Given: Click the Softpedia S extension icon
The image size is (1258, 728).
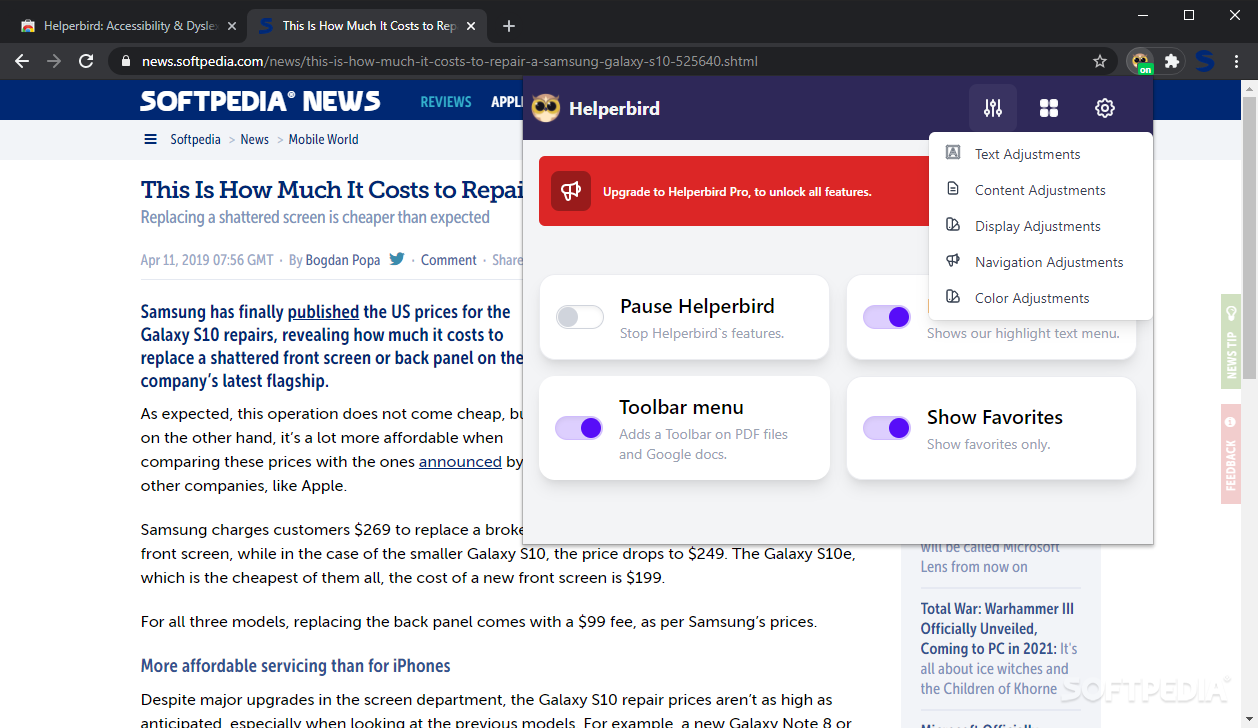Looking at the screenshot, I should [x=1205, y=61].
